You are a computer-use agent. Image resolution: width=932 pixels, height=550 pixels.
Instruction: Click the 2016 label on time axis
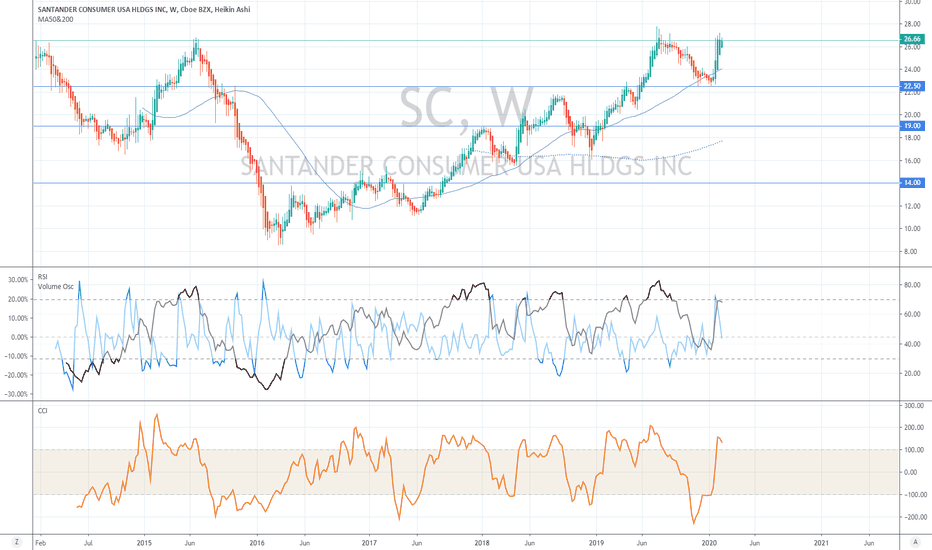(256, 543)
